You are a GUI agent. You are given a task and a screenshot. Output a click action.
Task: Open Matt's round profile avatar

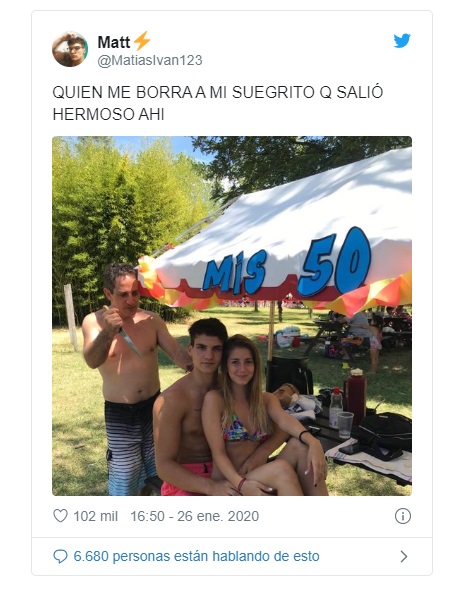click(70, 49)
